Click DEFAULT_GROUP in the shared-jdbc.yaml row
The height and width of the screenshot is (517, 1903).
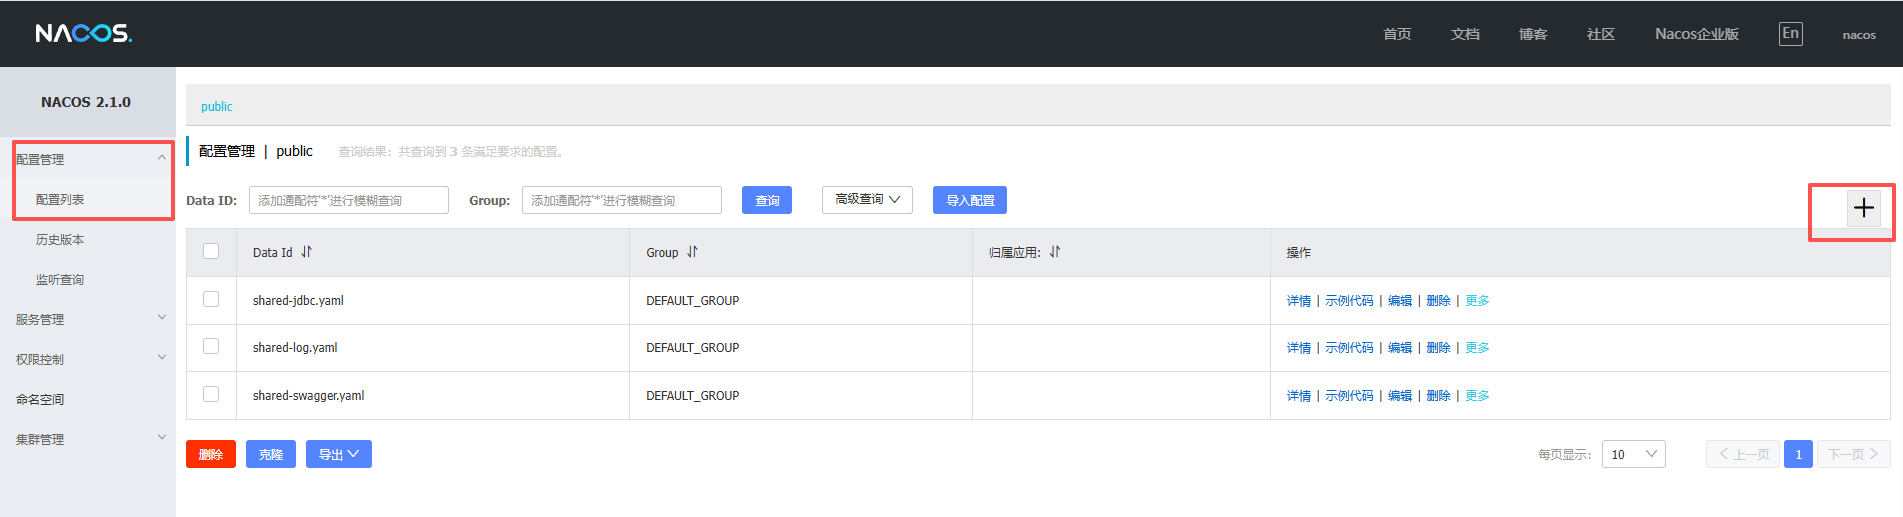(692, 300)
